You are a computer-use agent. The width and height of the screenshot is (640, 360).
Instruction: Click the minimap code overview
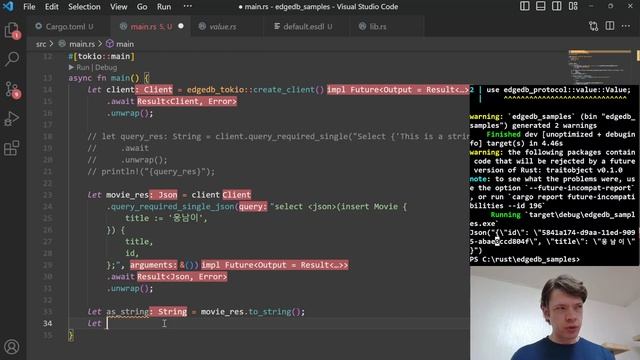[x=600, y=67]
